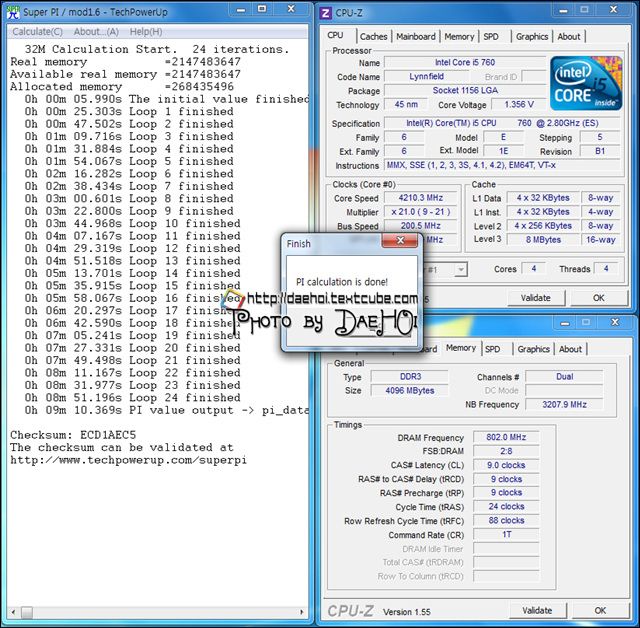Maximize the Super PI window
The height and width of the screenshot is (628, 640).
coord(262,10)
